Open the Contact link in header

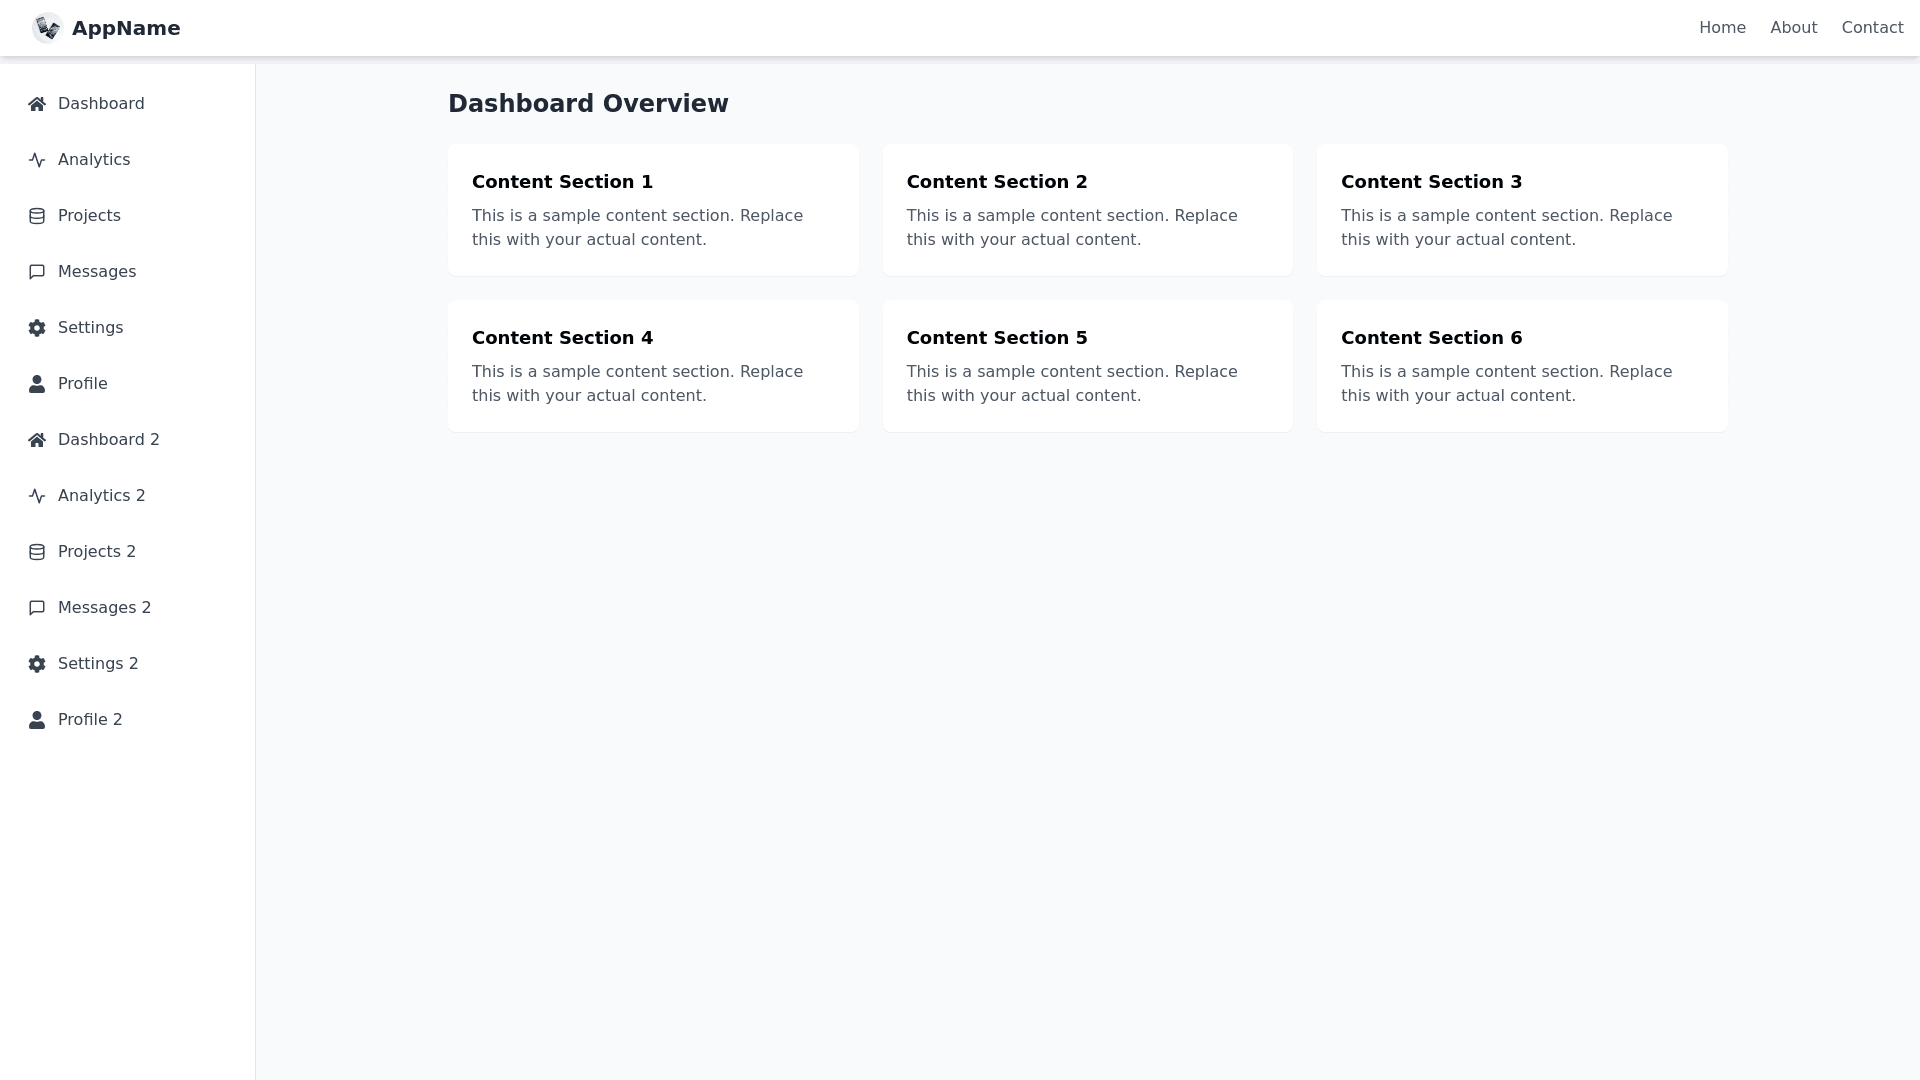[1872, 28]
